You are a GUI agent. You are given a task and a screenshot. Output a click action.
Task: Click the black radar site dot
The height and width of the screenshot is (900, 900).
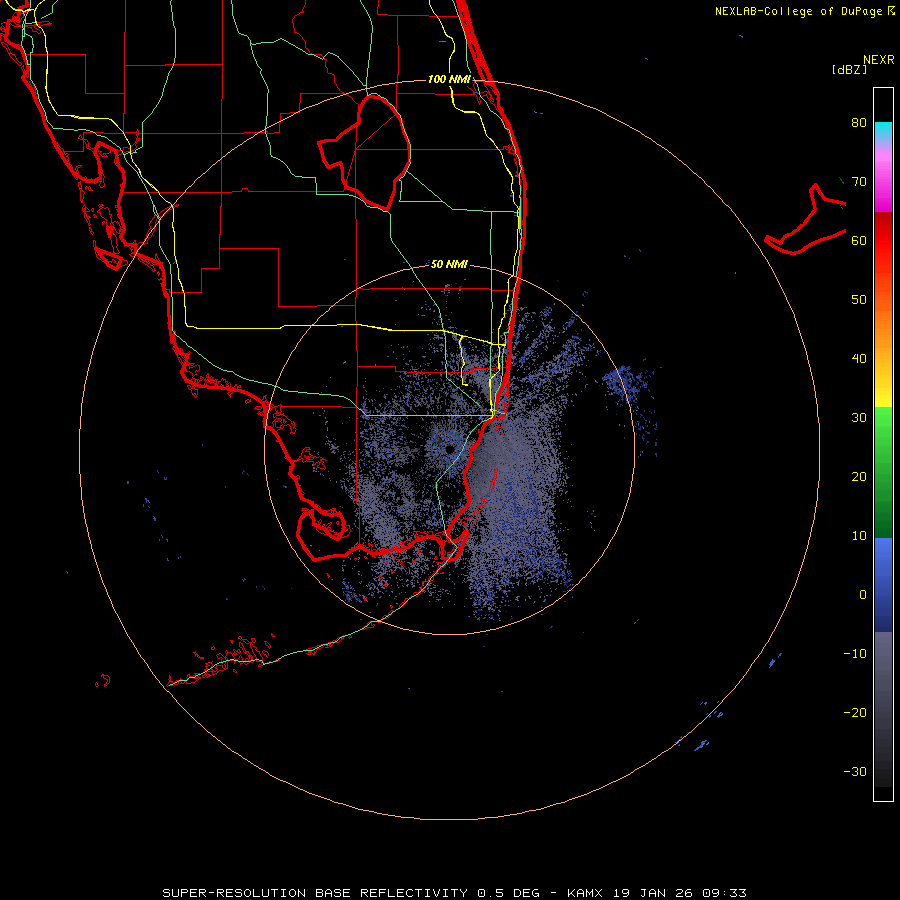click(449, 449)
